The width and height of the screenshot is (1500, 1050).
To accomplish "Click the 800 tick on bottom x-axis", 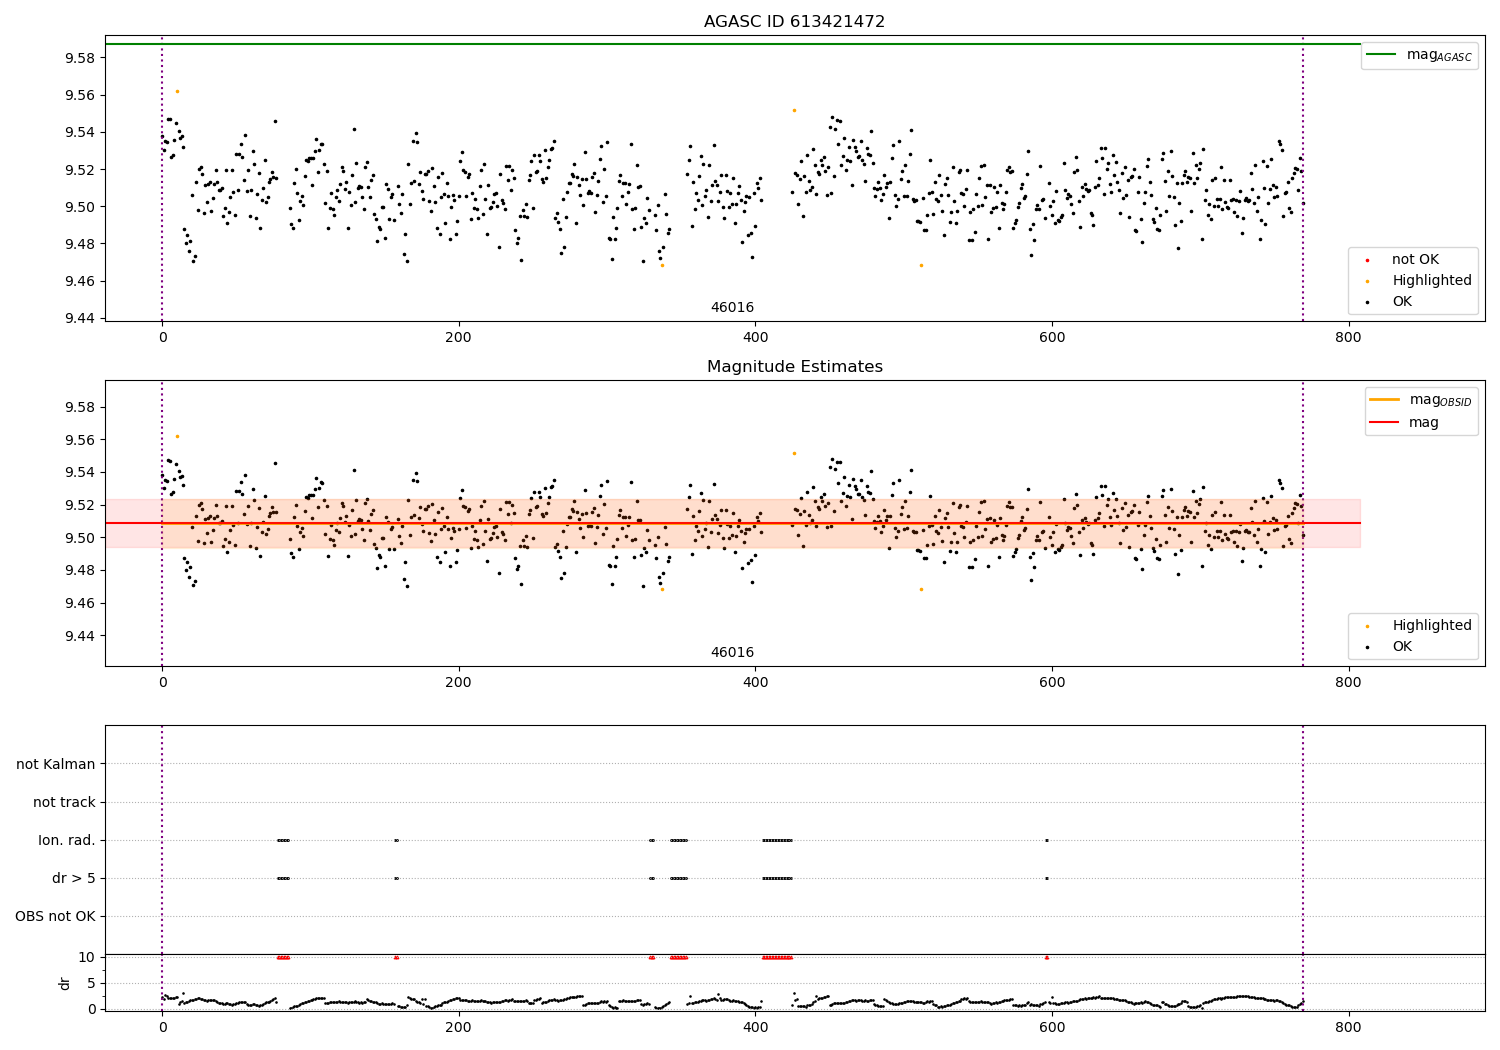I will click(x=1348, y=1027).
